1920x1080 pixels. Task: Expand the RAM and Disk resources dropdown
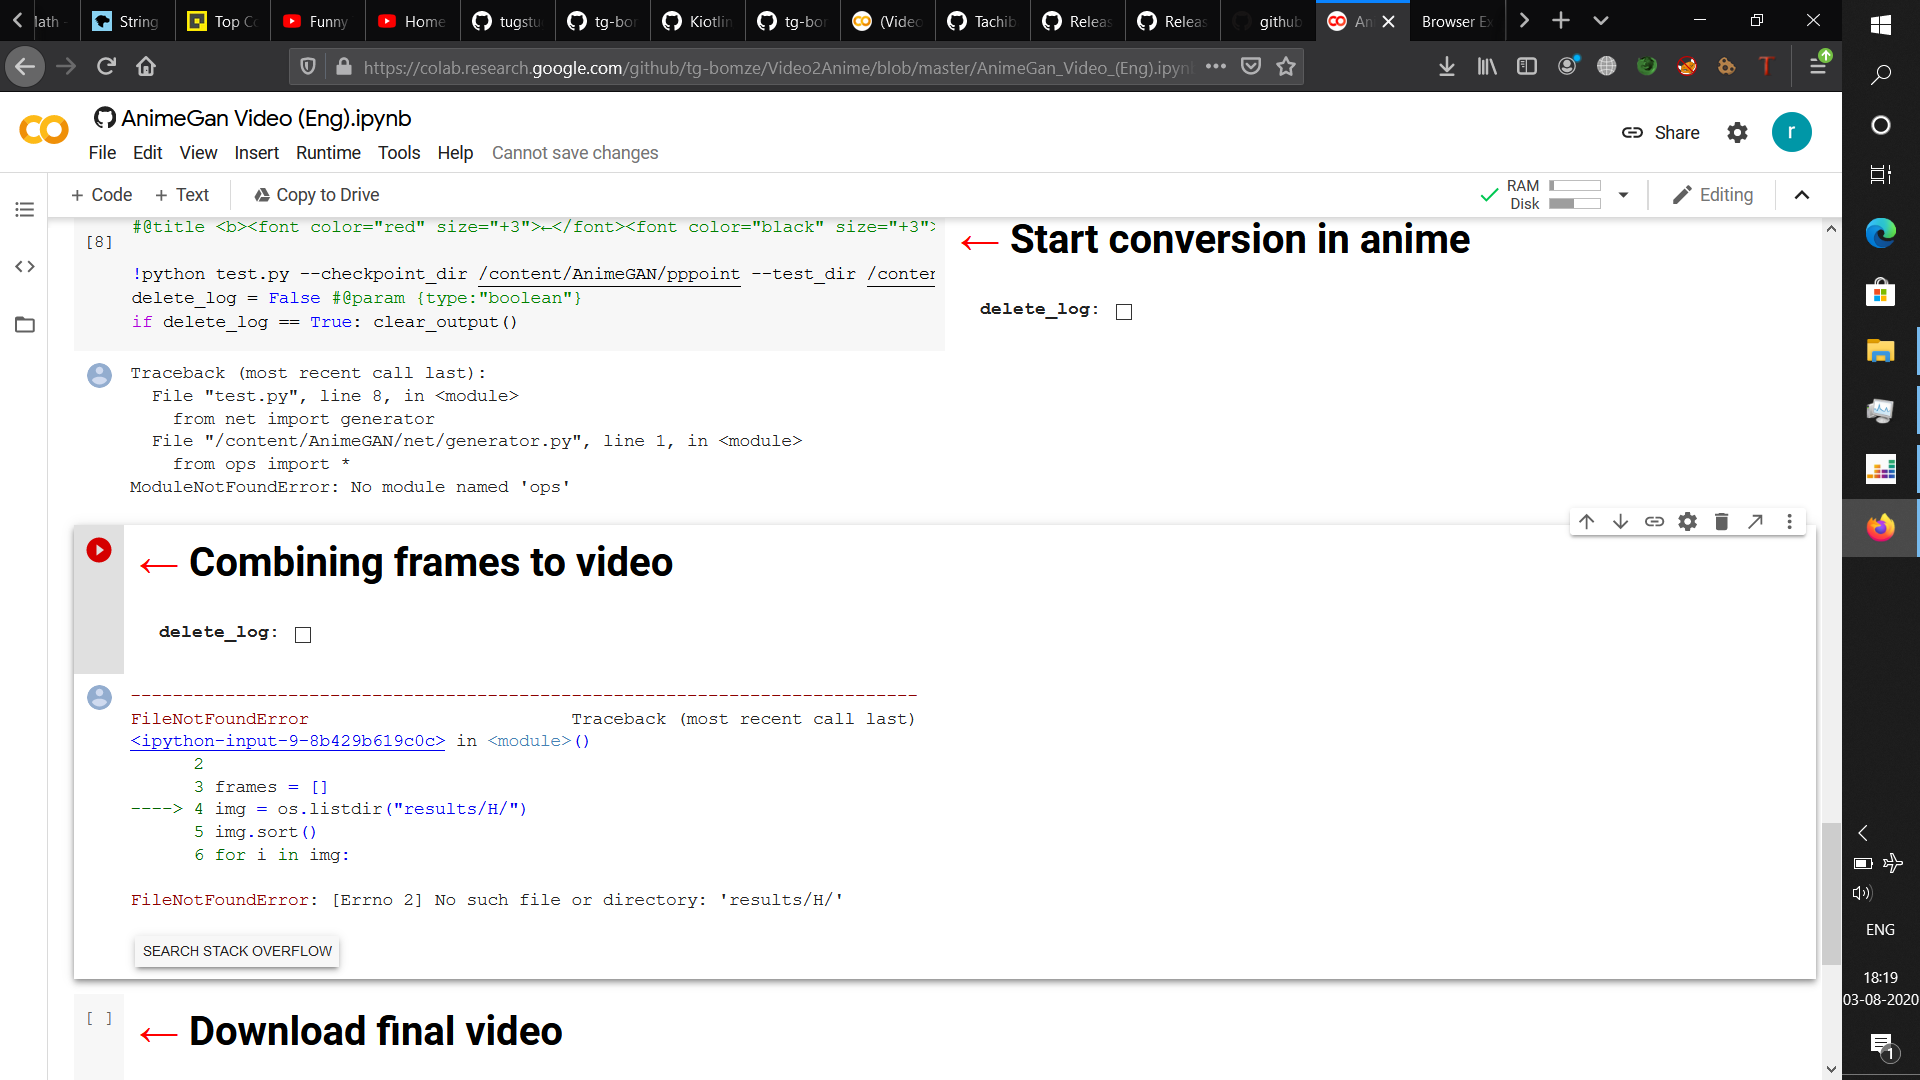[1622, 195]
